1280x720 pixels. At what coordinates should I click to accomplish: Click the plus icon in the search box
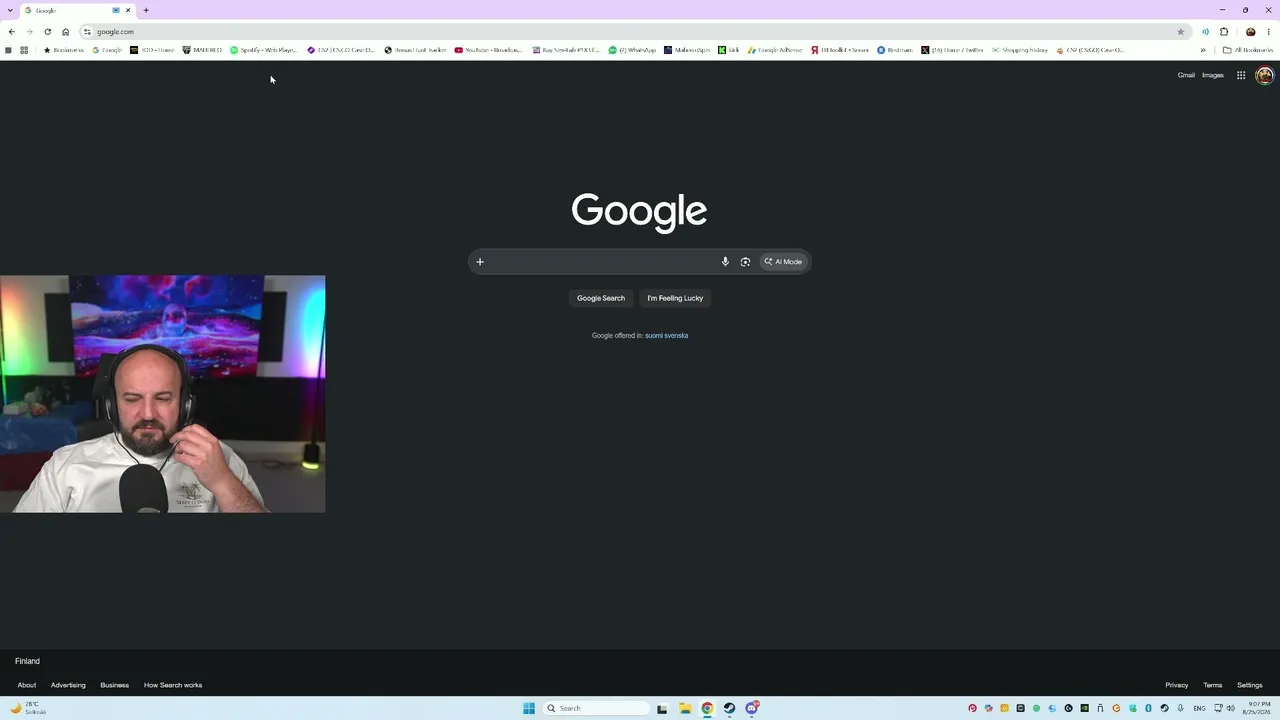[480, 262]
